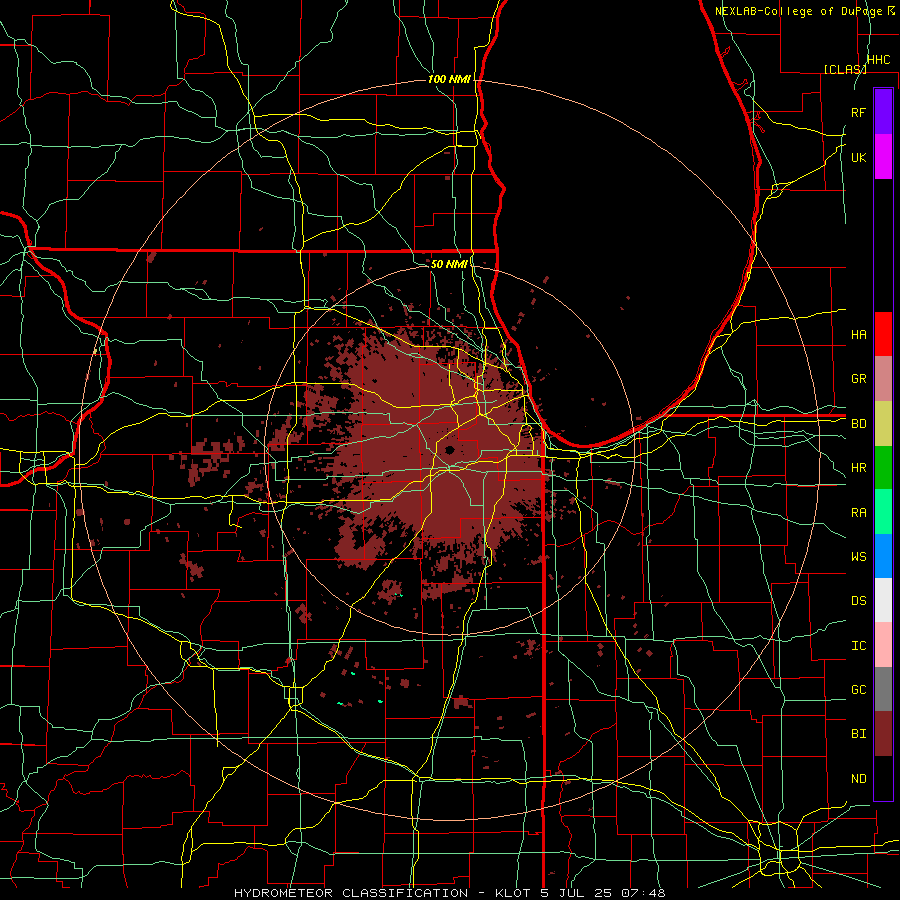Click the radar site black dot at center
900x900 pixels.
pos(449,449)
